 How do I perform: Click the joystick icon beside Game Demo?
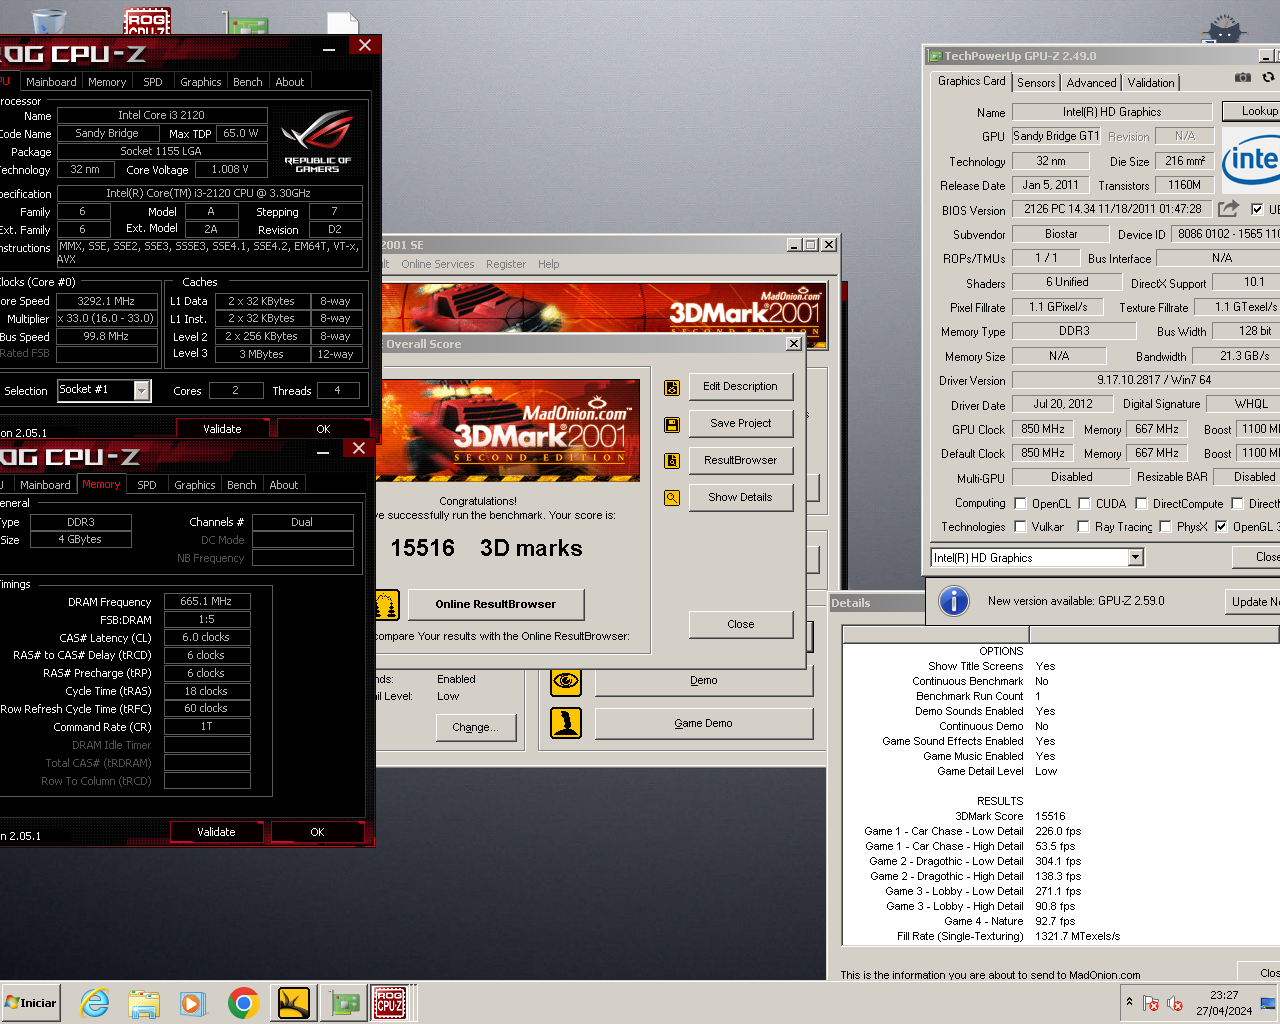[x=566, y=723]
